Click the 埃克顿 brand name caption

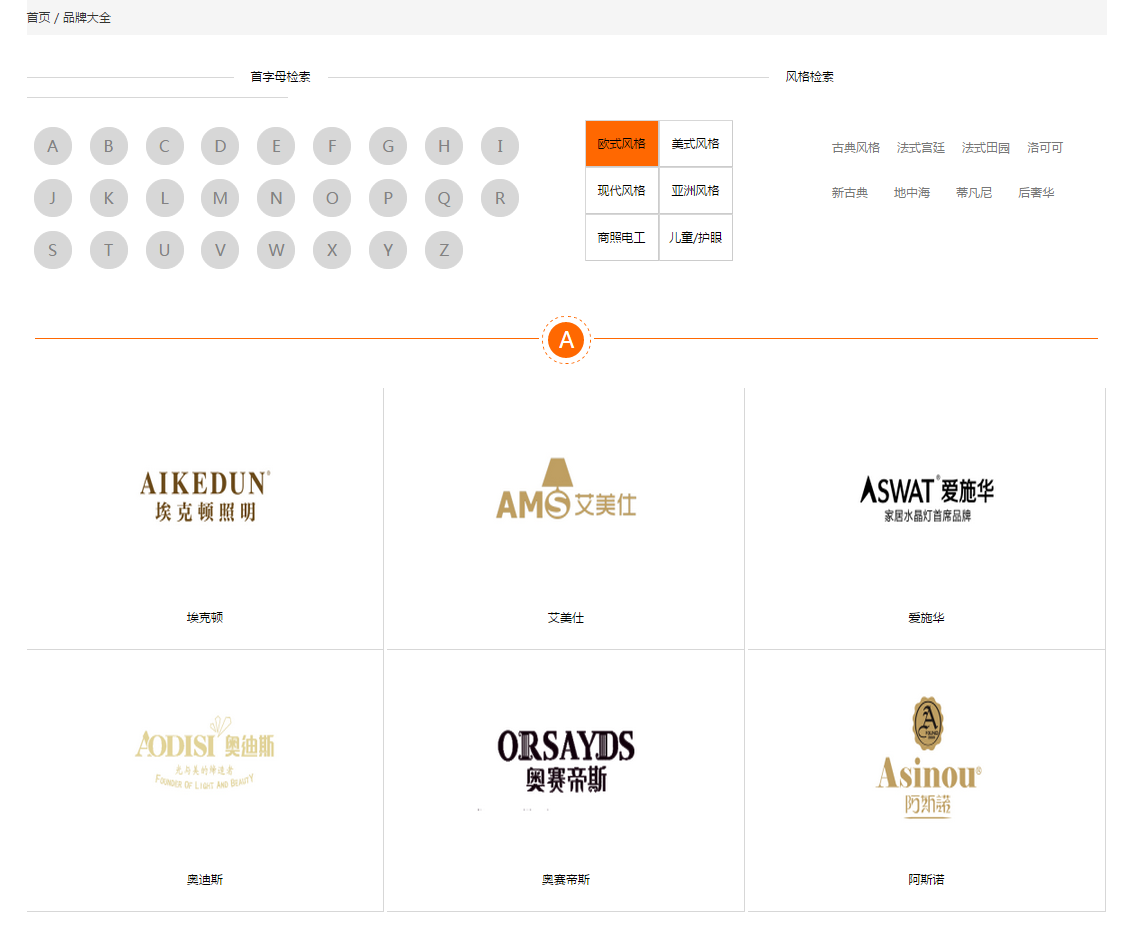tap(205, 618)
